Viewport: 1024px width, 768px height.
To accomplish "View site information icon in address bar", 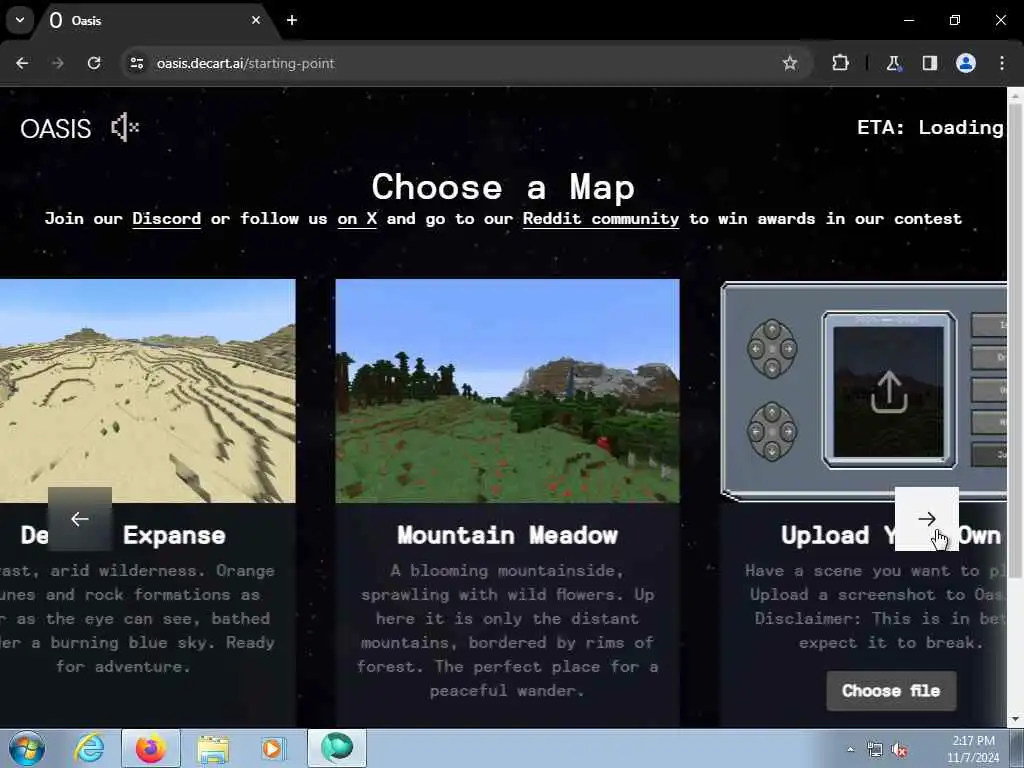I will 136,63.
